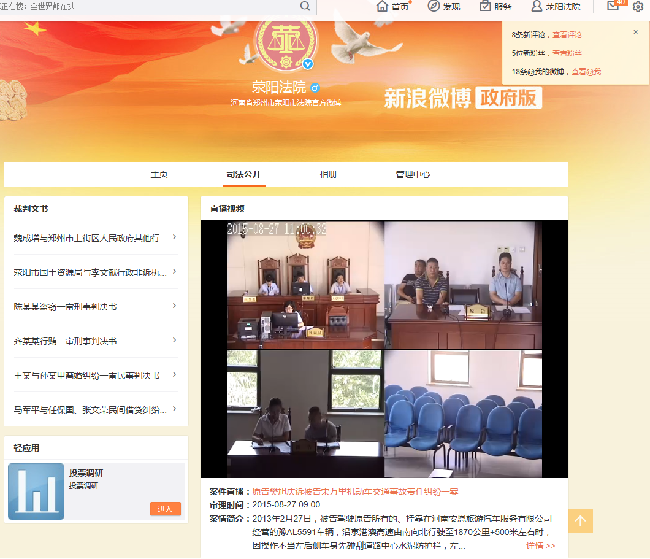Click the third orange link in the notification popup
Image resolution: width=650 pixels, height=559 pixels.
(586, 72)
